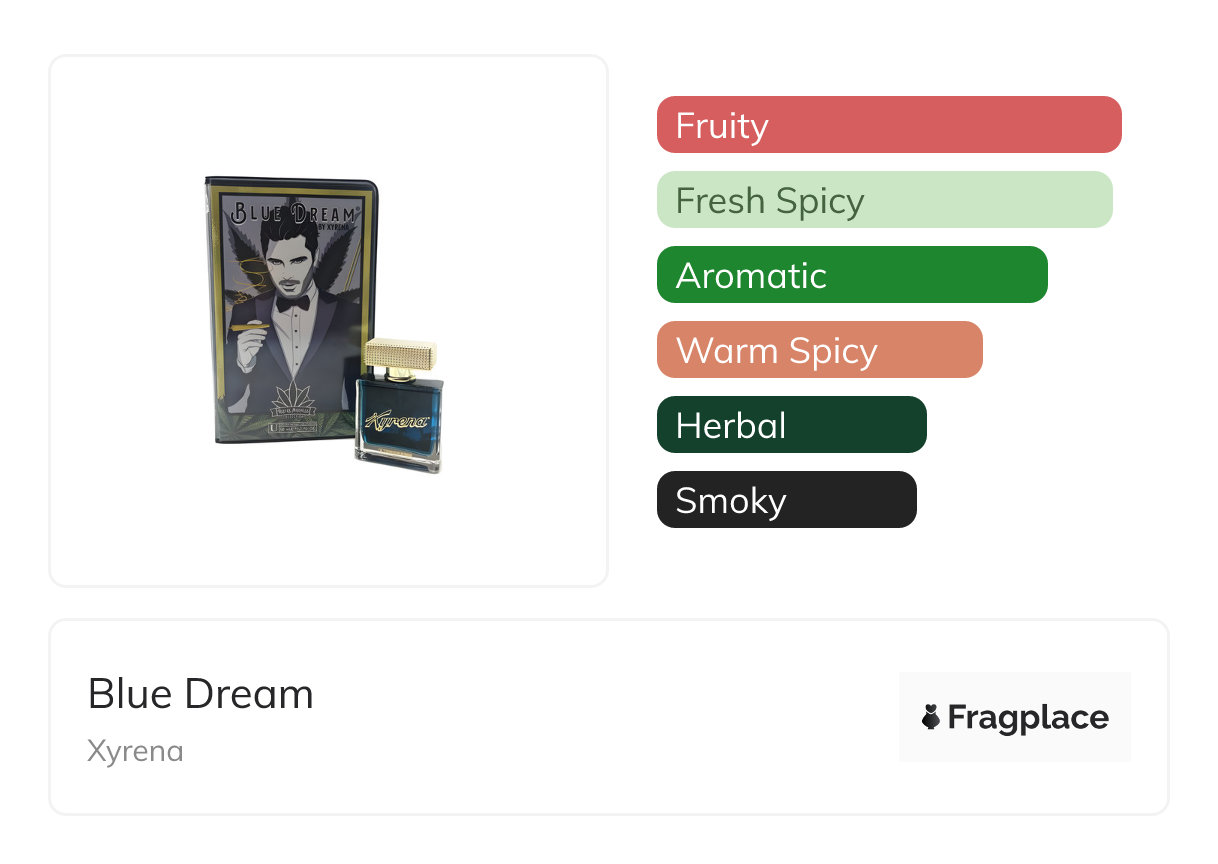
Task: Choose the Aromatic accord bar
Action: (x=851, y=275)
